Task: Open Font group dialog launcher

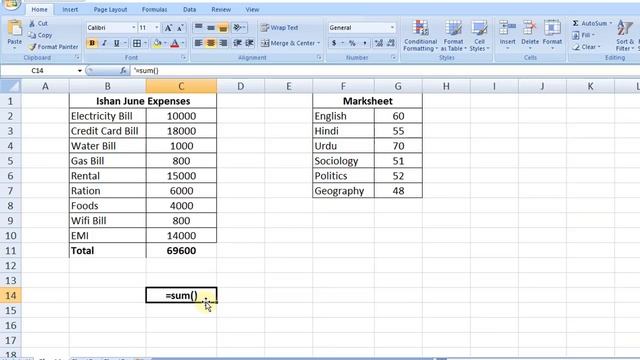Action: [184, 58]
